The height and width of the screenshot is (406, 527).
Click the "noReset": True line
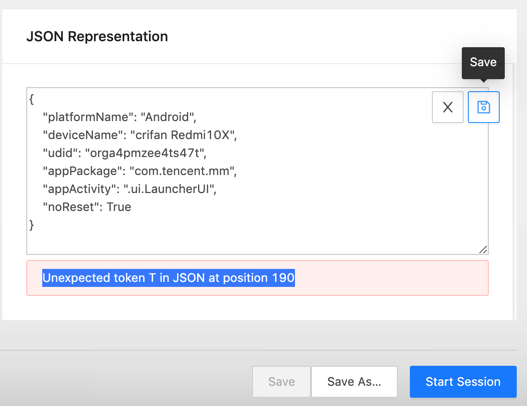(x=87, y=207)
